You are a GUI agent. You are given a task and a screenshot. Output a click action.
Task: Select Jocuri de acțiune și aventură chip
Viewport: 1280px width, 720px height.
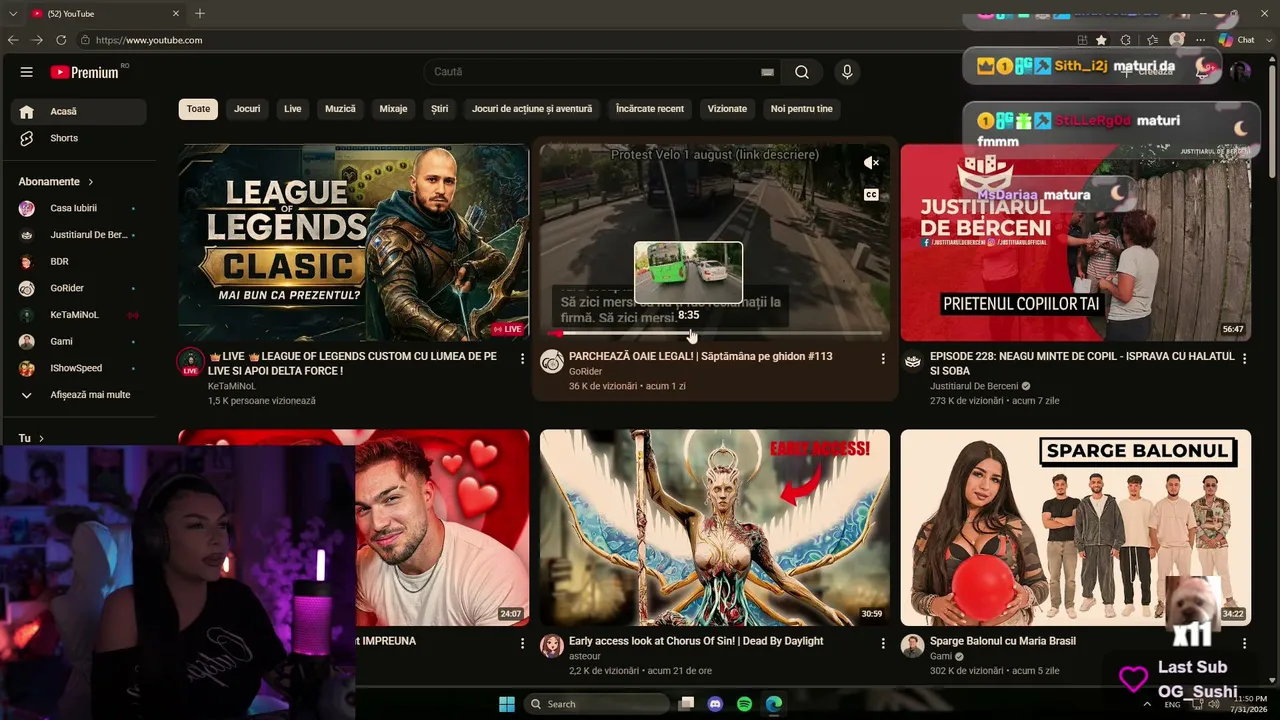point(532,109)
